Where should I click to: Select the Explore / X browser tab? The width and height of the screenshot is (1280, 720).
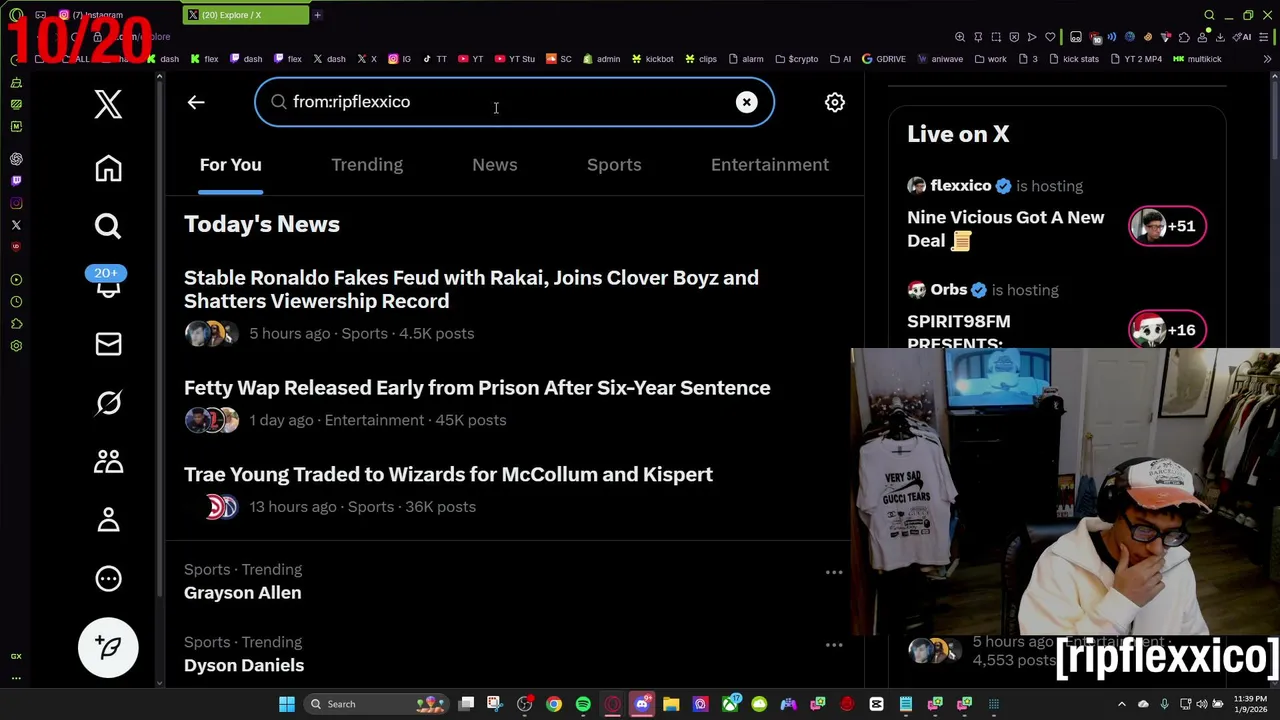[x=245, y=15]
